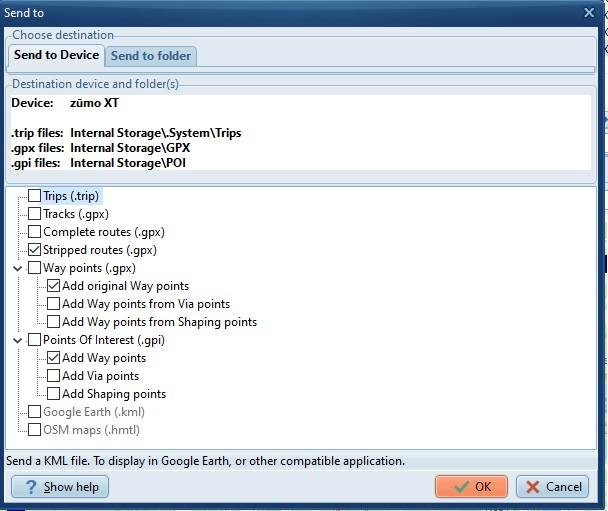Select the OSM maps (.hmtl) tree item
Screen dimensions: 608x511
[x=91, y=430]
